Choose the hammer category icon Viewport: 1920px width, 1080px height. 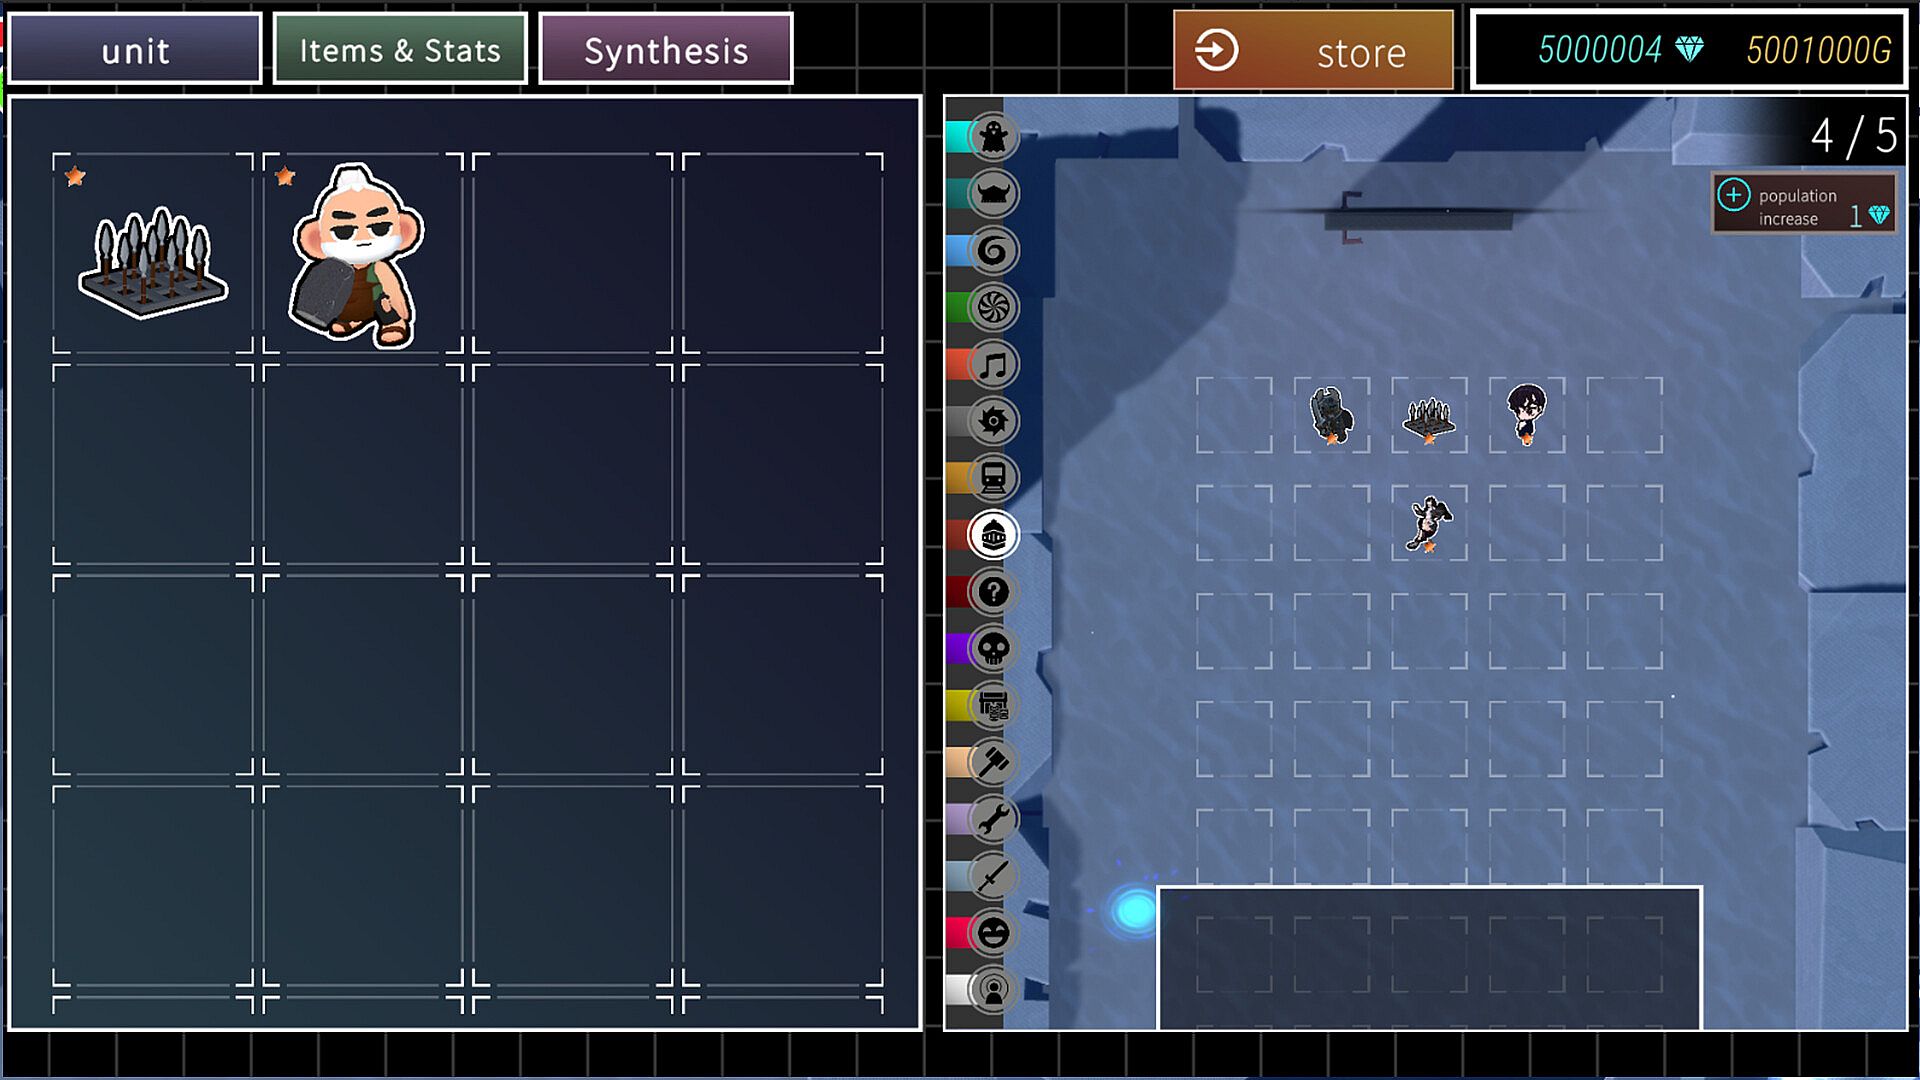coord(992,762)
